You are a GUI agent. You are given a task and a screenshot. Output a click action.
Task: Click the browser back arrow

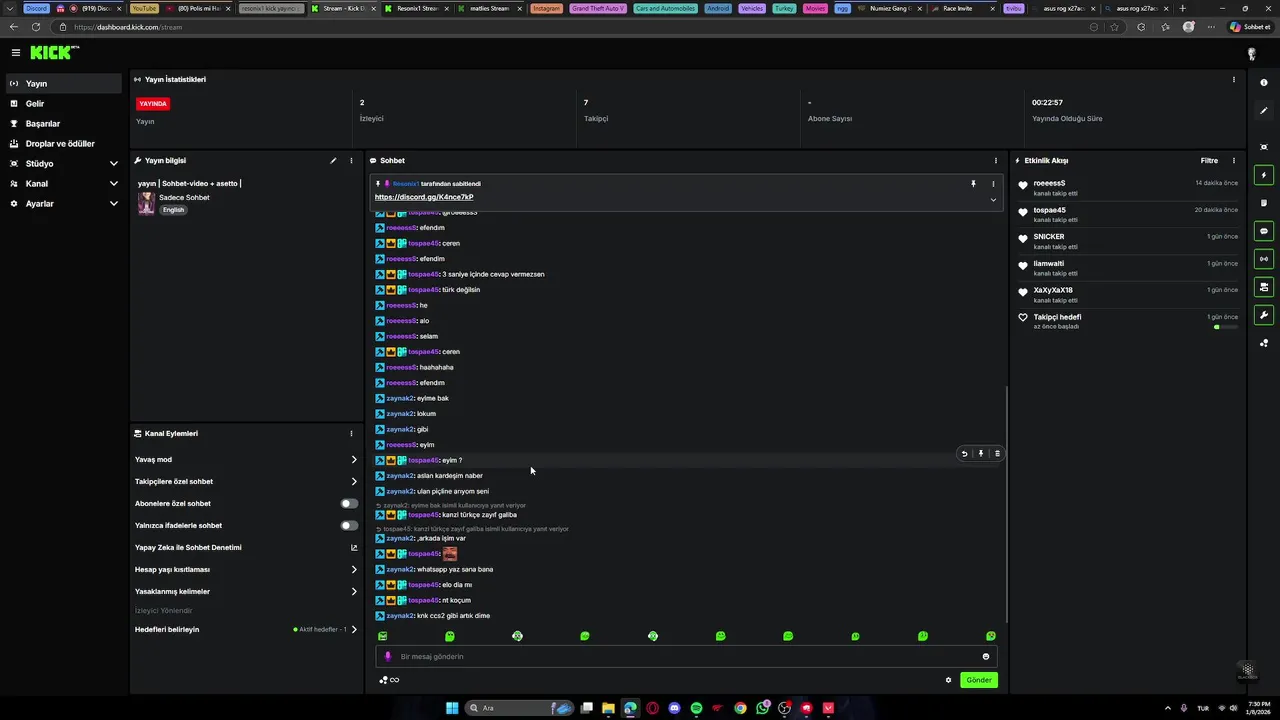(14, 27)
